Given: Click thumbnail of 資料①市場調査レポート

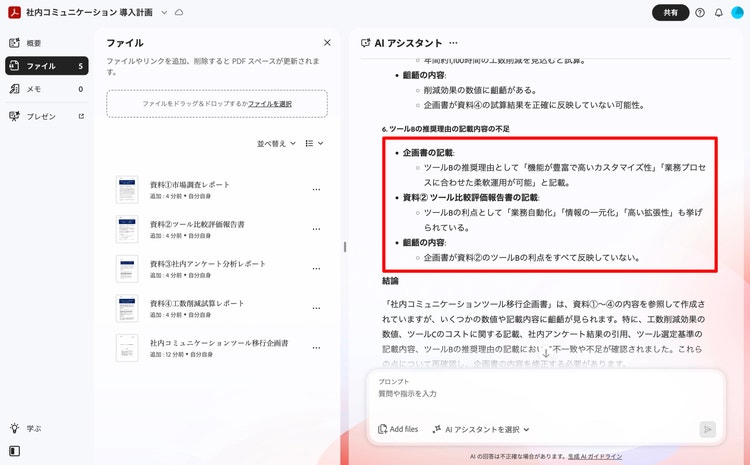Looking at the screenshot, I should (127, 189).
